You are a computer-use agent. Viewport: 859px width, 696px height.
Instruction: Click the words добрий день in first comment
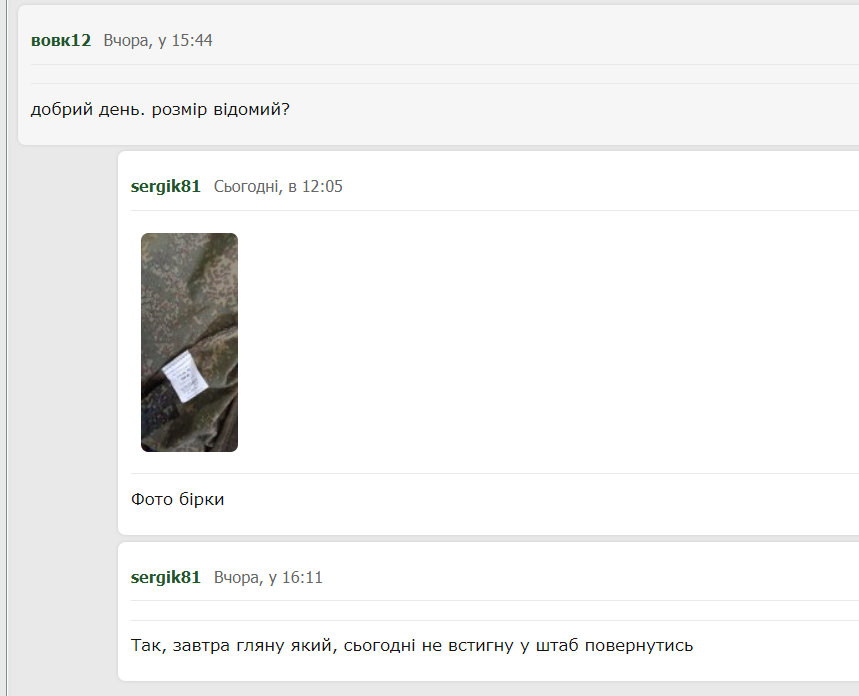click(88, 110)
